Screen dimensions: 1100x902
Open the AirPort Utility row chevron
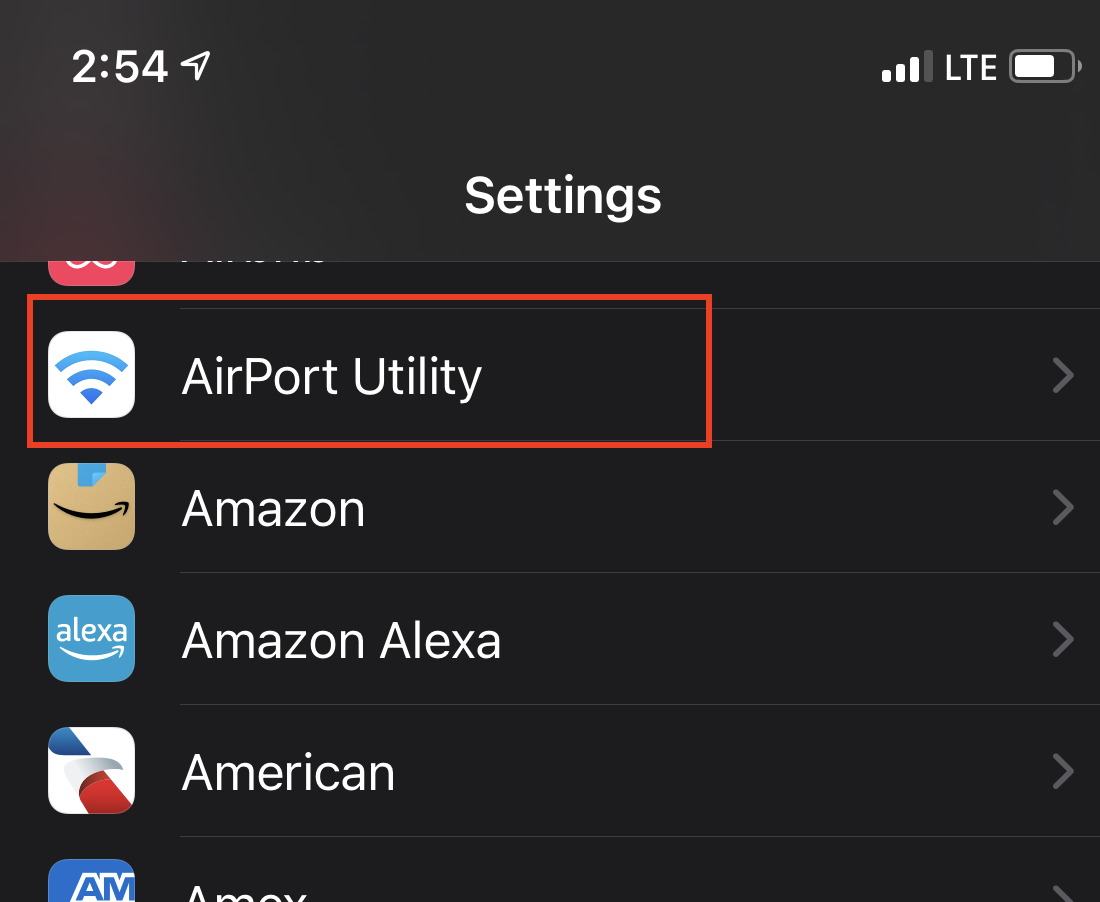click(x=1064, y=375)
